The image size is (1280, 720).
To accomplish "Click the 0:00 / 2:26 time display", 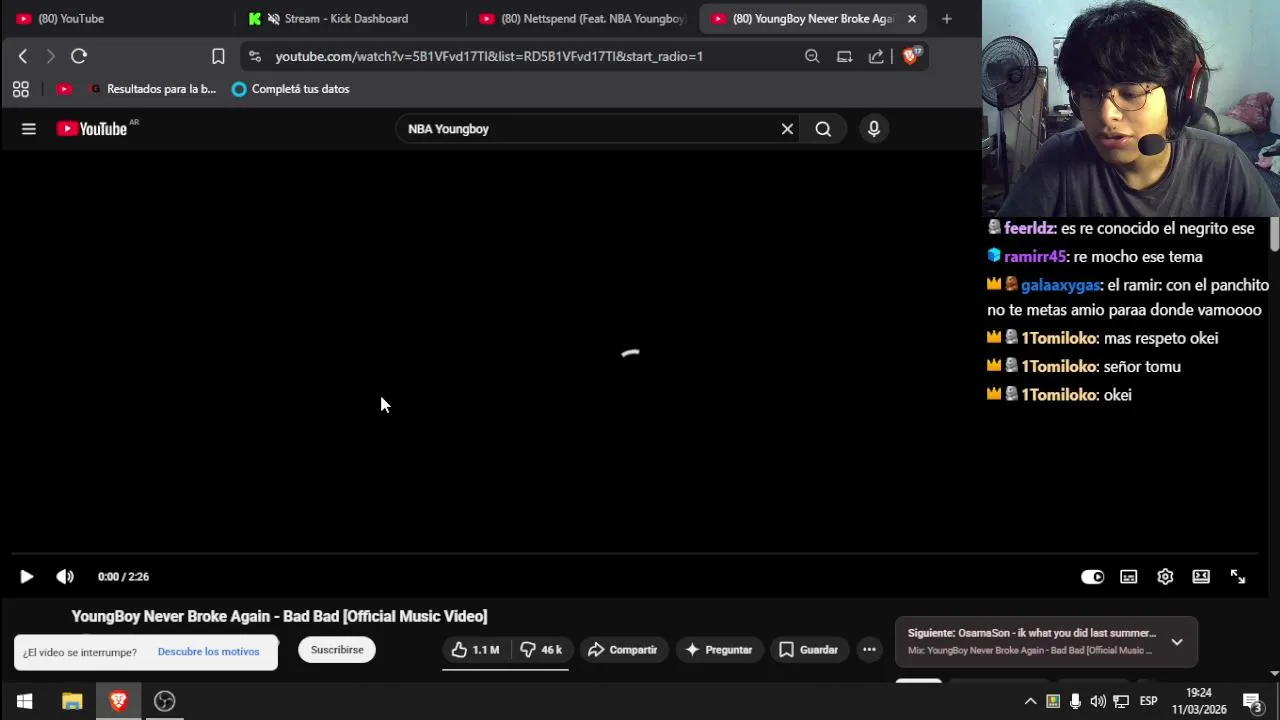I will 123,576.
